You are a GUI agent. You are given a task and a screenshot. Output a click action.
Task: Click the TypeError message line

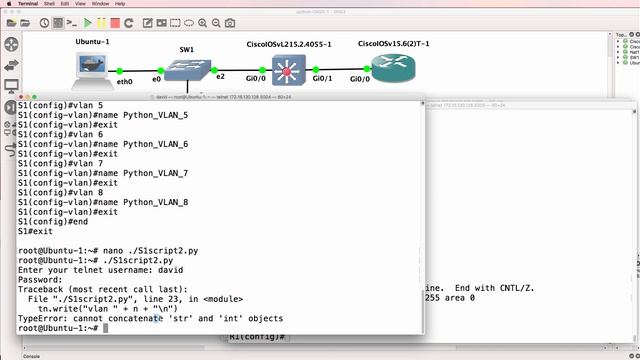150,318
